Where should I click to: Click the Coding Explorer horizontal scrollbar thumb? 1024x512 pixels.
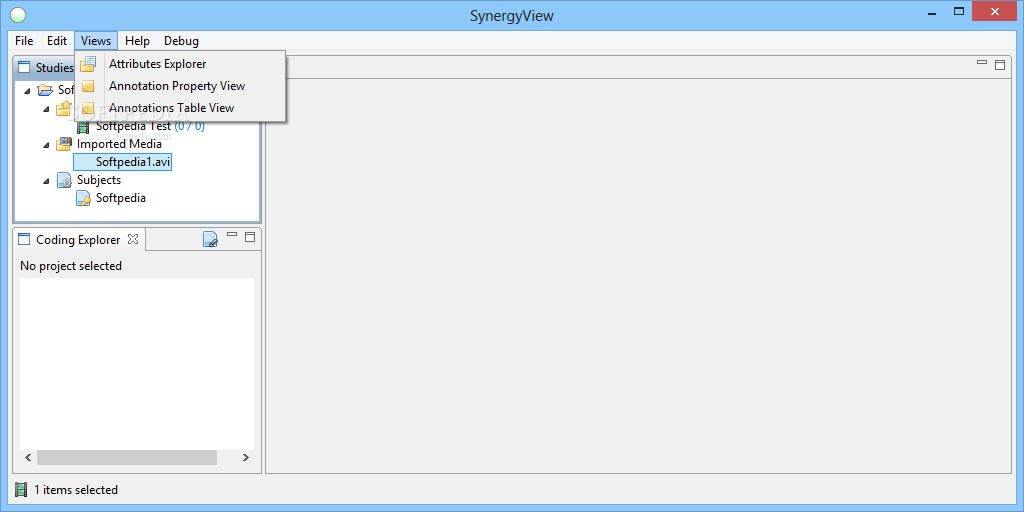click(127, 458)
